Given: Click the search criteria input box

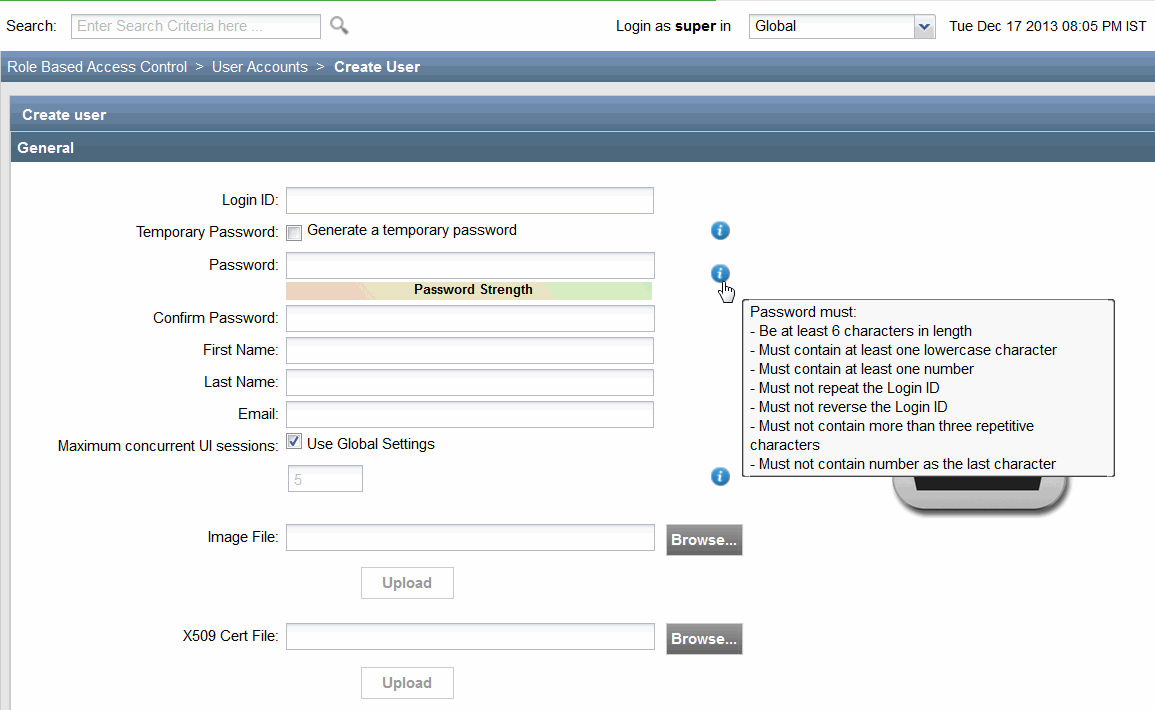Looking at the screenshot, I should [x=195, y=25].
